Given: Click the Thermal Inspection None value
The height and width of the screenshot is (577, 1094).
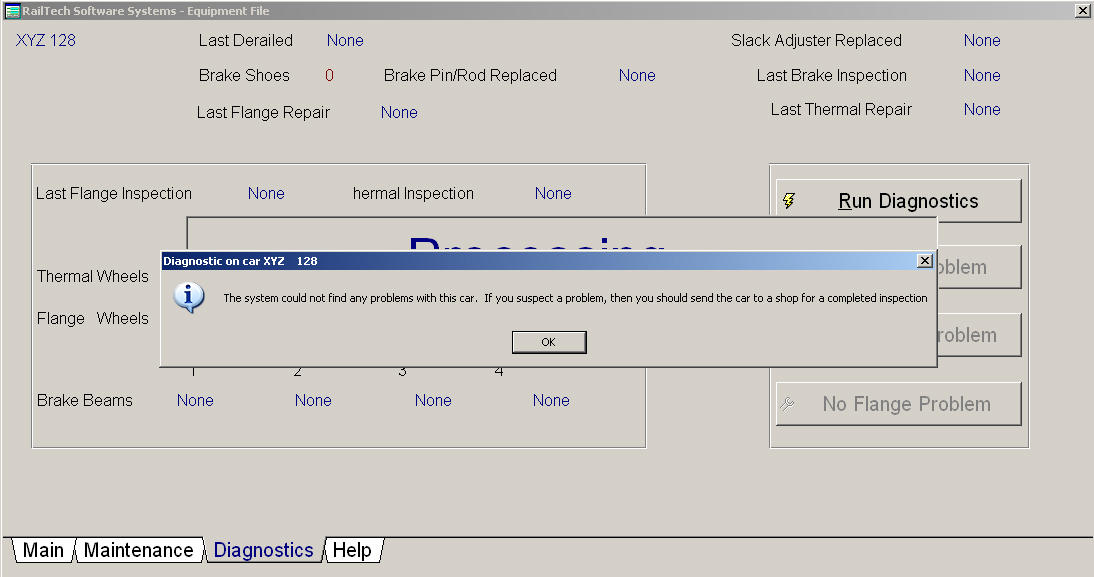Looking at the screenshot, I should click(x=553, y=193).
